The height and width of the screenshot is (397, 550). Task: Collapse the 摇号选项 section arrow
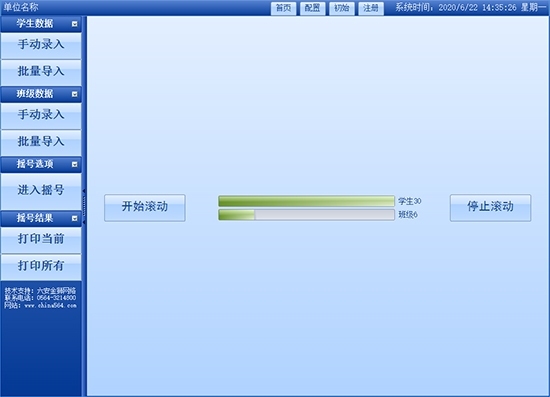pyautogui.click(x=74, y=164)
